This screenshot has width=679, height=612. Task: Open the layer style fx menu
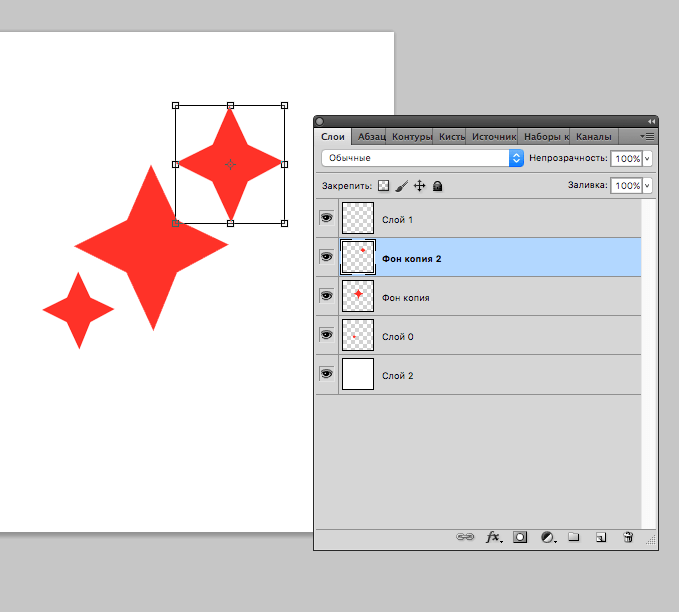click(493, 537)
